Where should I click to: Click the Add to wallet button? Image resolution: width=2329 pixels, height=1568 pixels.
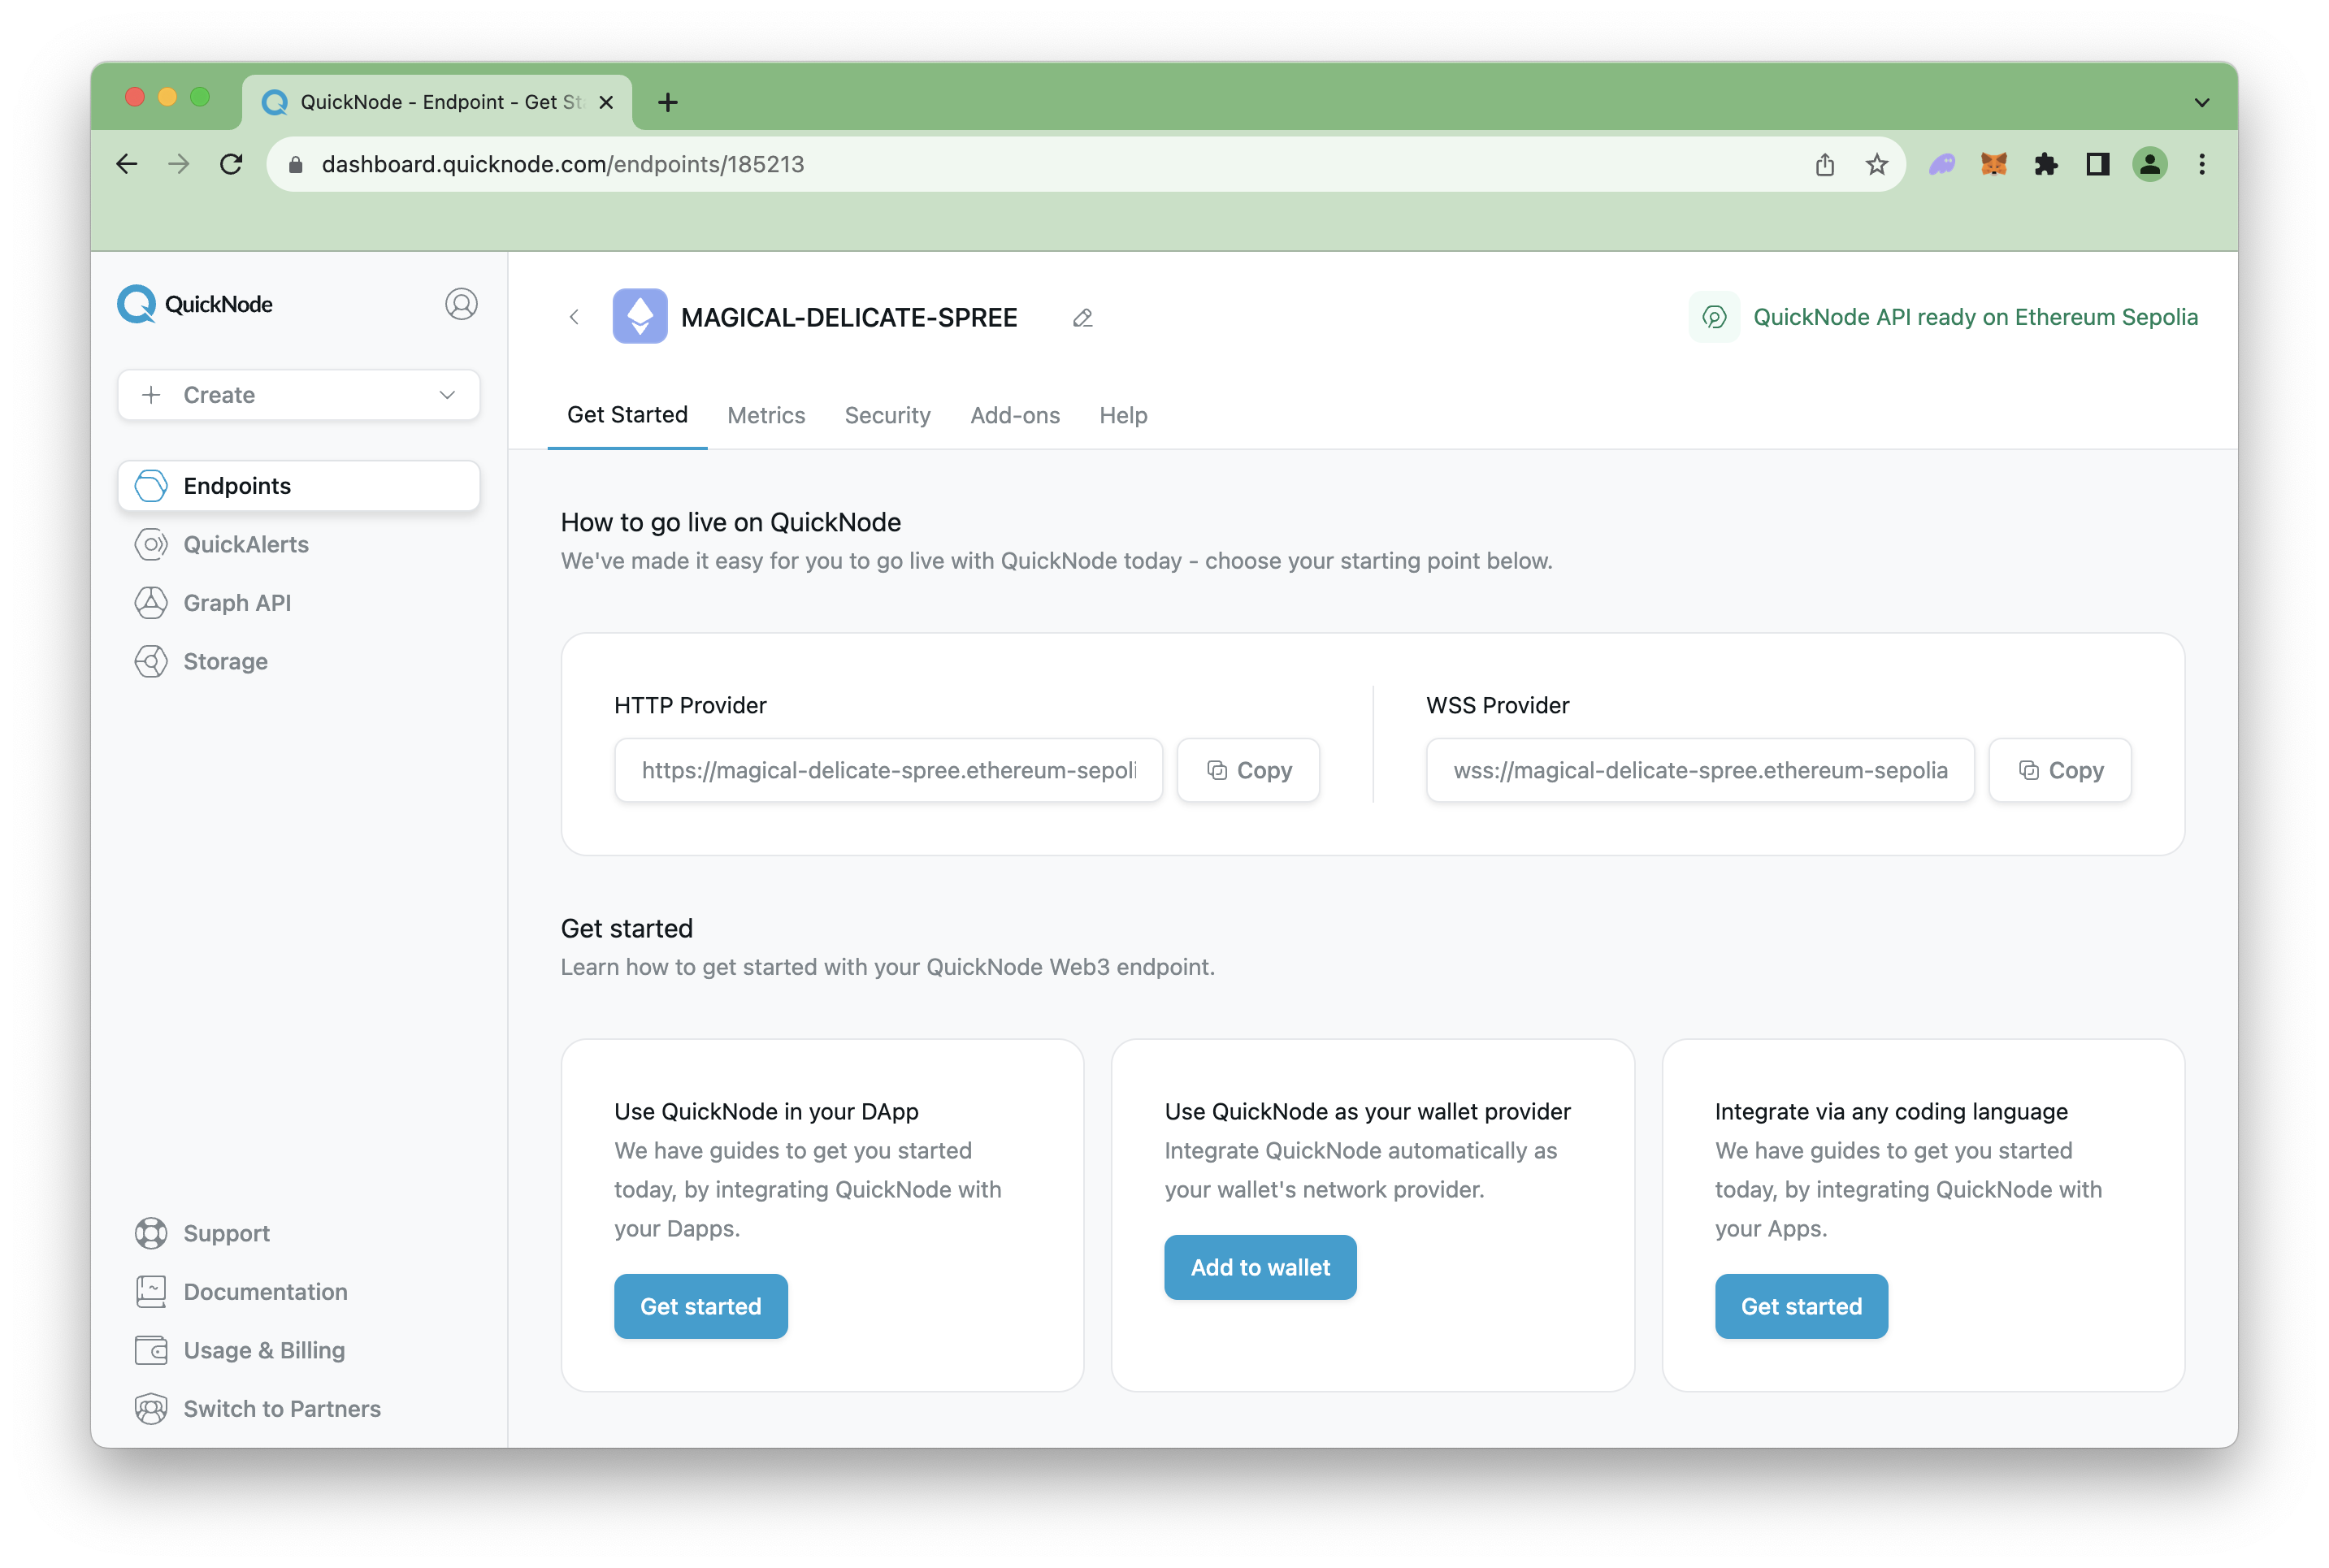click(x=1260, y=1267)
